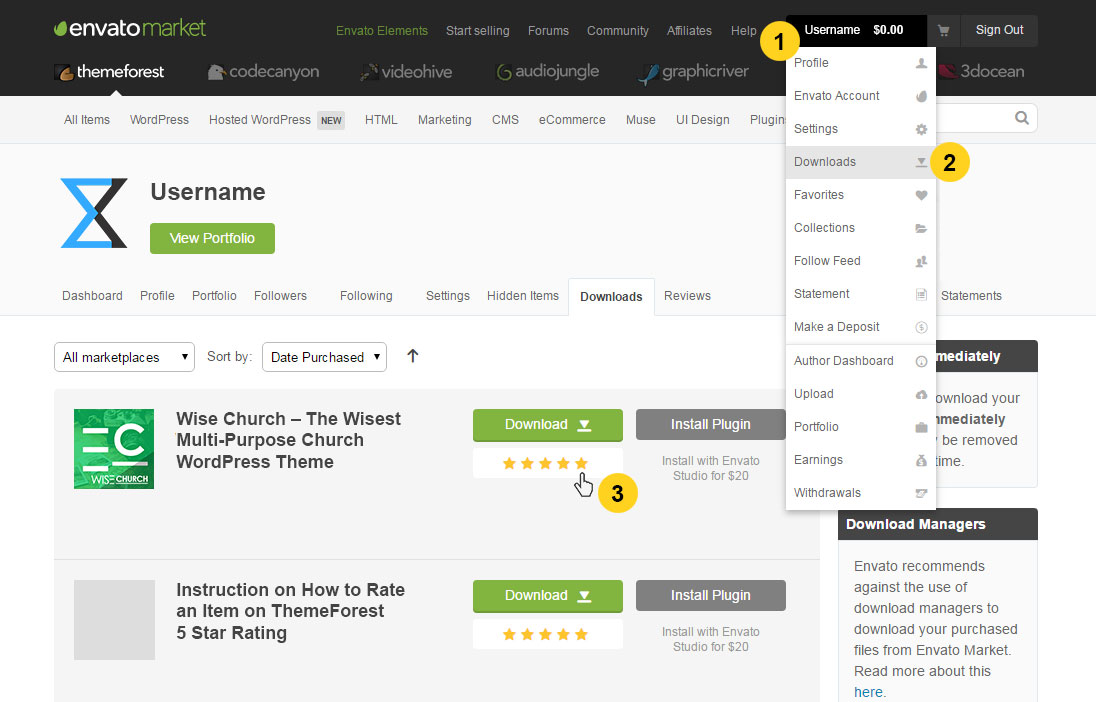Open the Envato Elements link
The width and height of the screenshot is (1096, 702).
[x=382, y=31]
